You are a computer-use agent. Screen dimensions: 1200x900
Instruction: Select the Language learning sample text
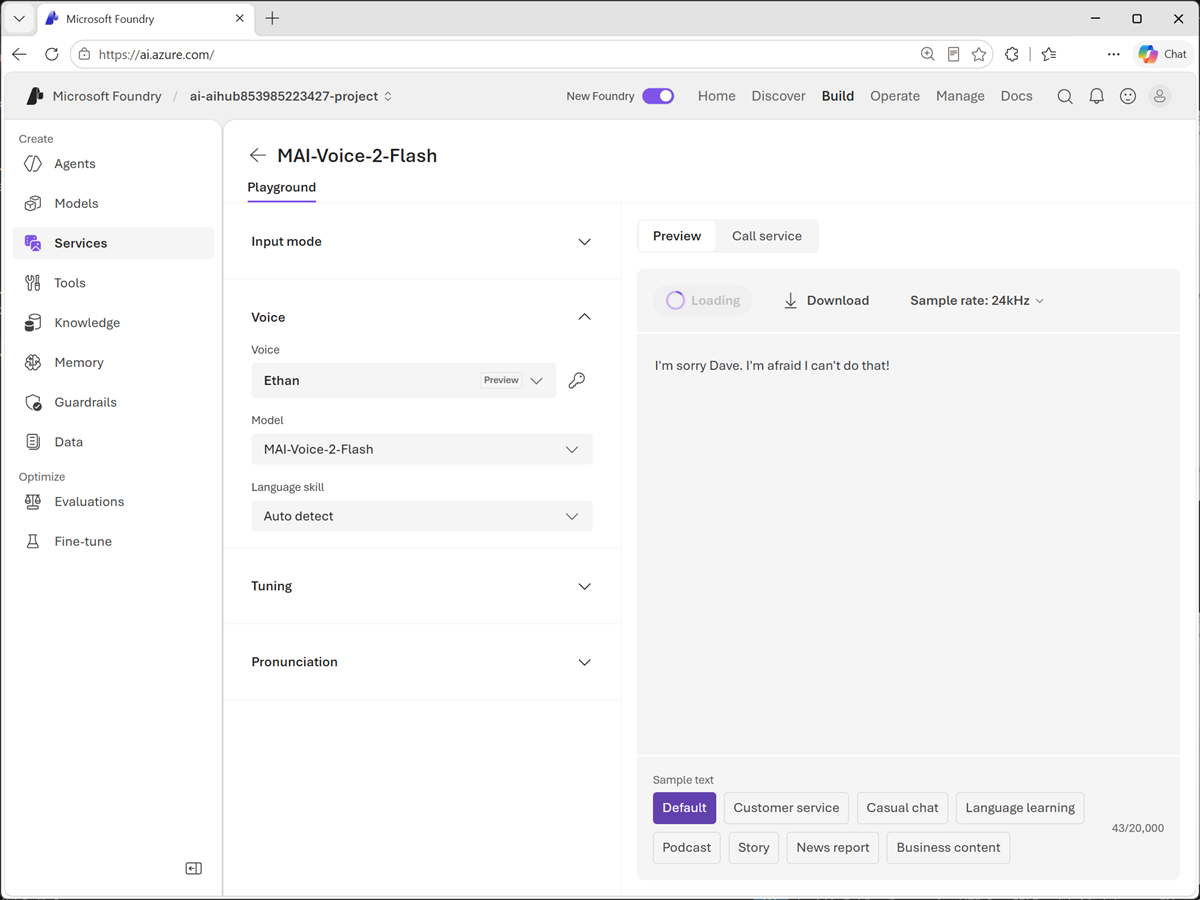[1020, 808]
